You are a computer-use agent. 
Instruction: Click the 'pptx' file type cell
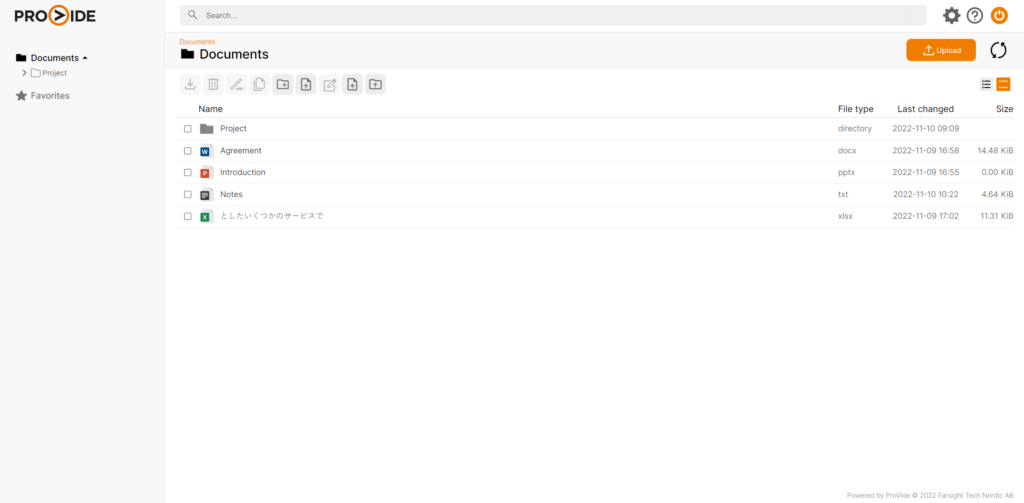point(846,172)
